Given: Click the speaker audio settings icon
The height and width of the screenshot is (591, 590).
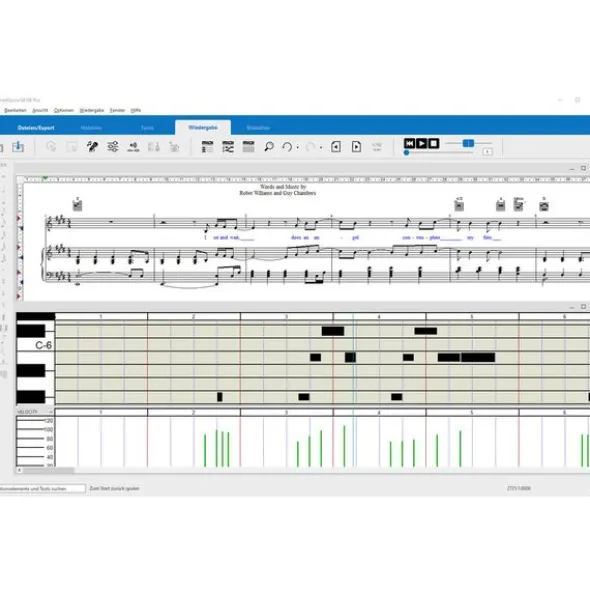Looking at the screenshot, I should (x=133, y=147).
